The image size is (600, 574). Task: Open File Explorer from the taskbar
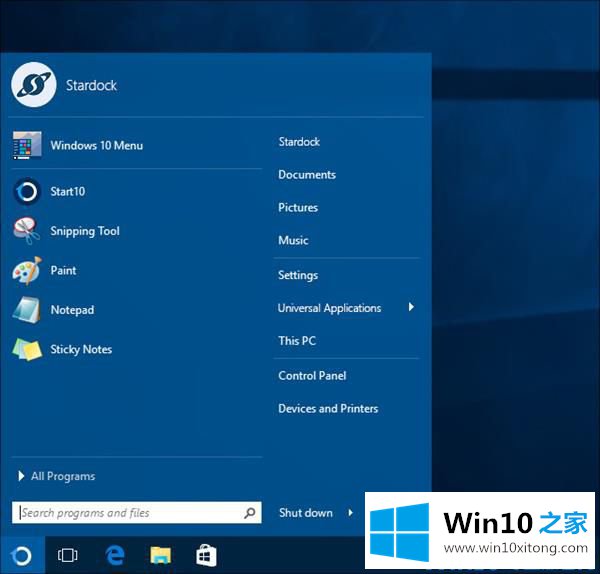click(x=160, y=556)
